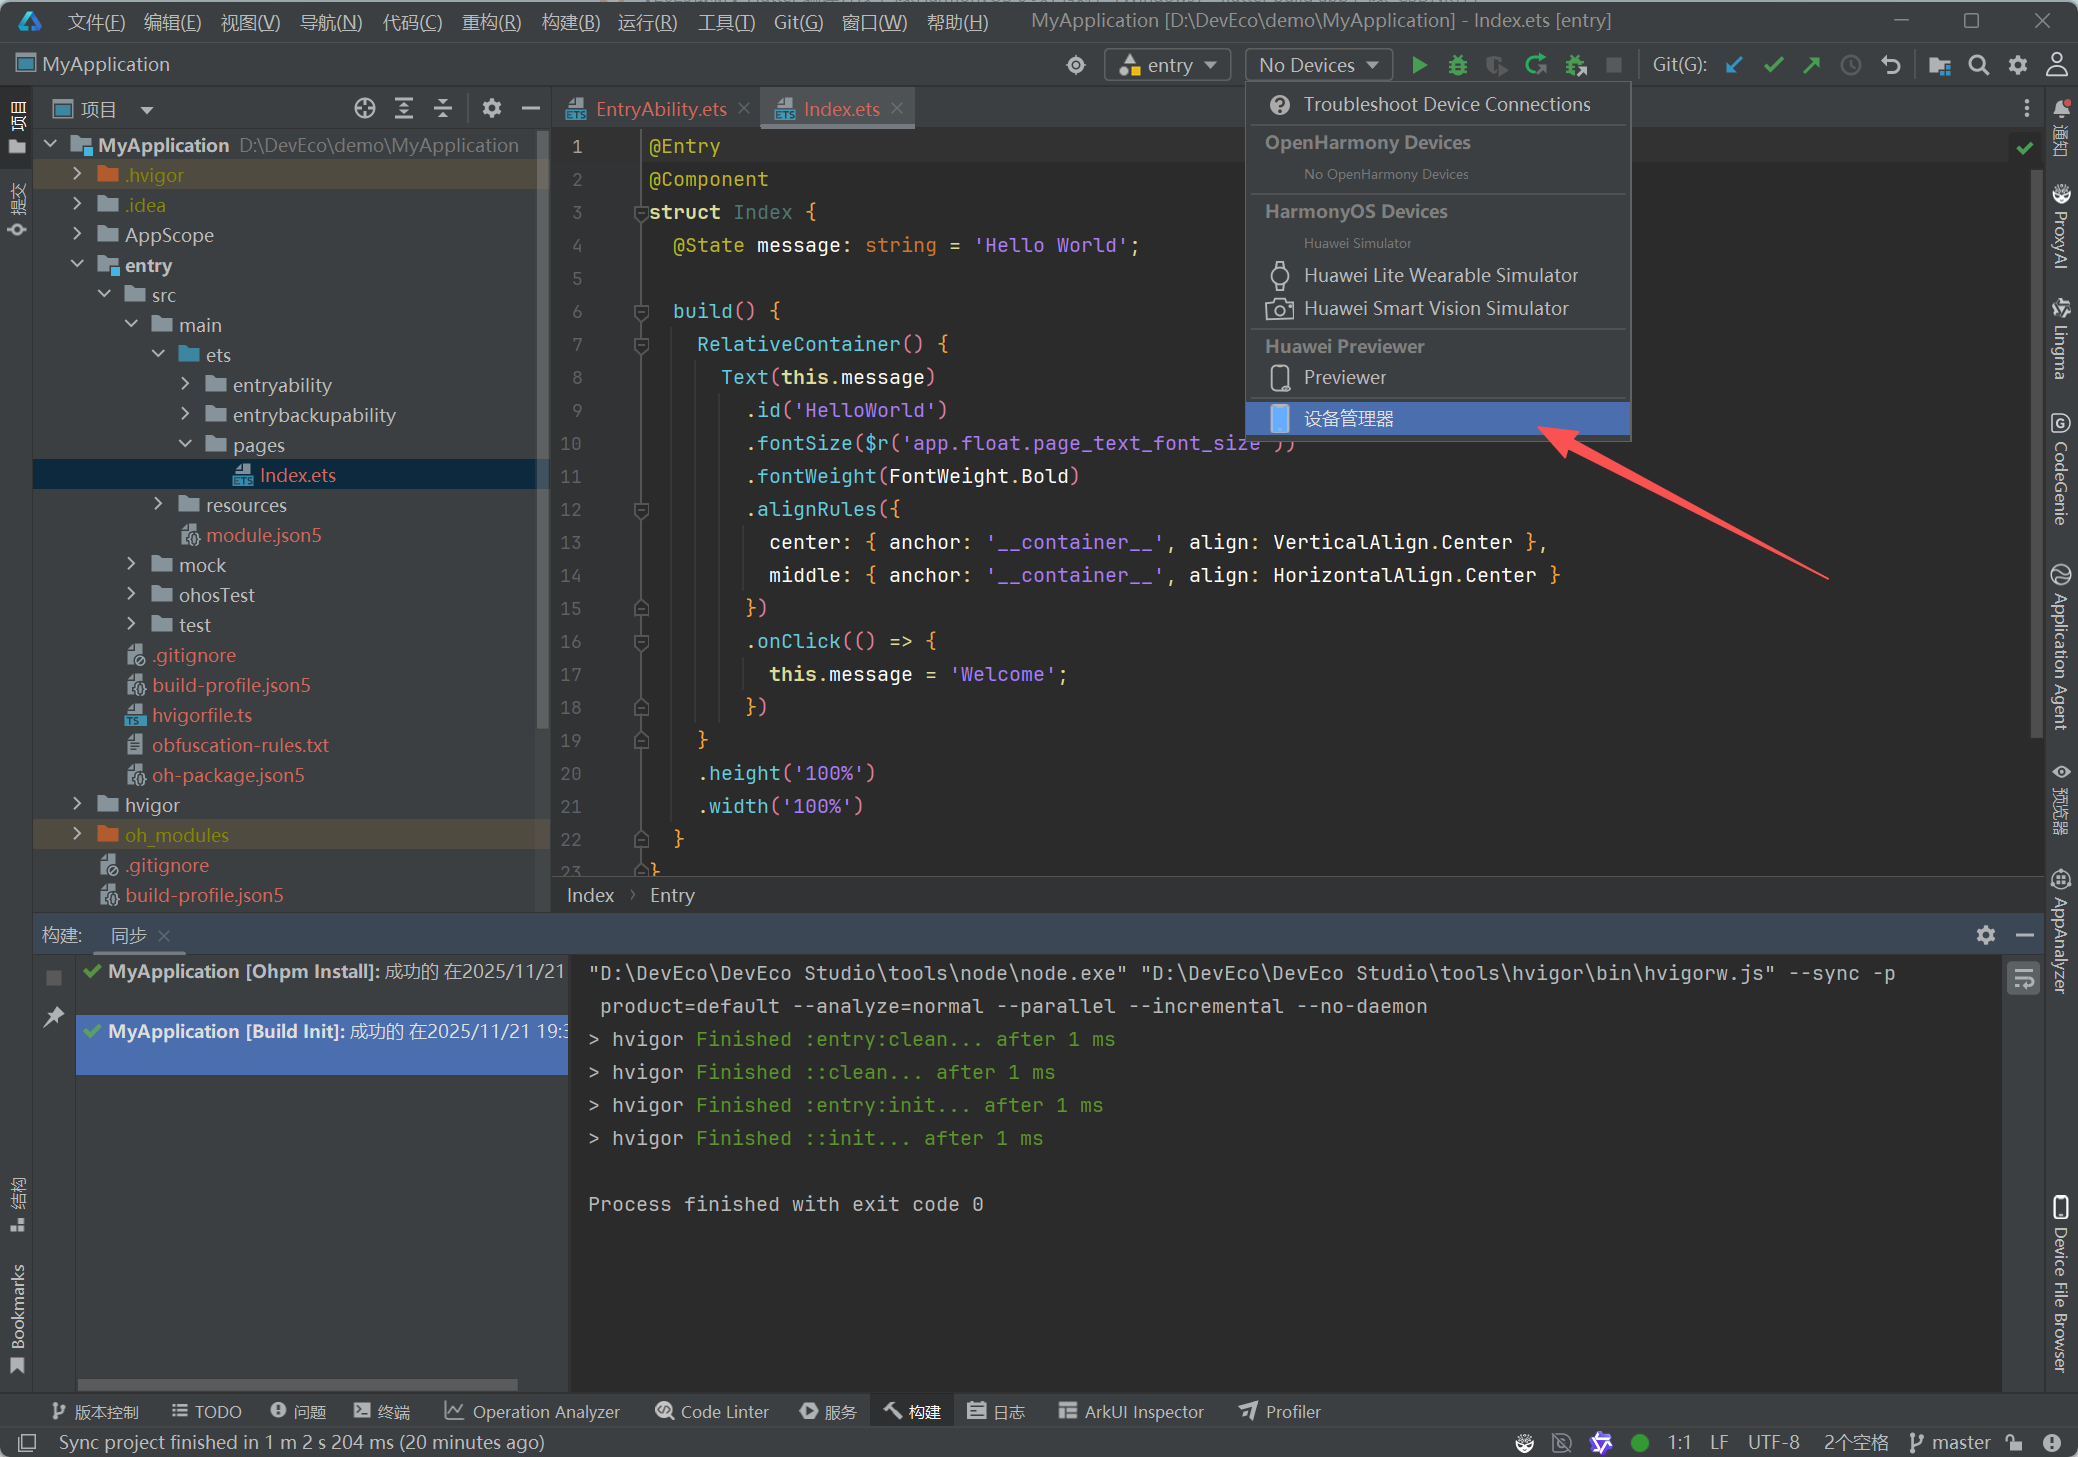This screenshot has width=2078, height=1457.
Task: Expand the AppScope folder
Action: point(77,234)
